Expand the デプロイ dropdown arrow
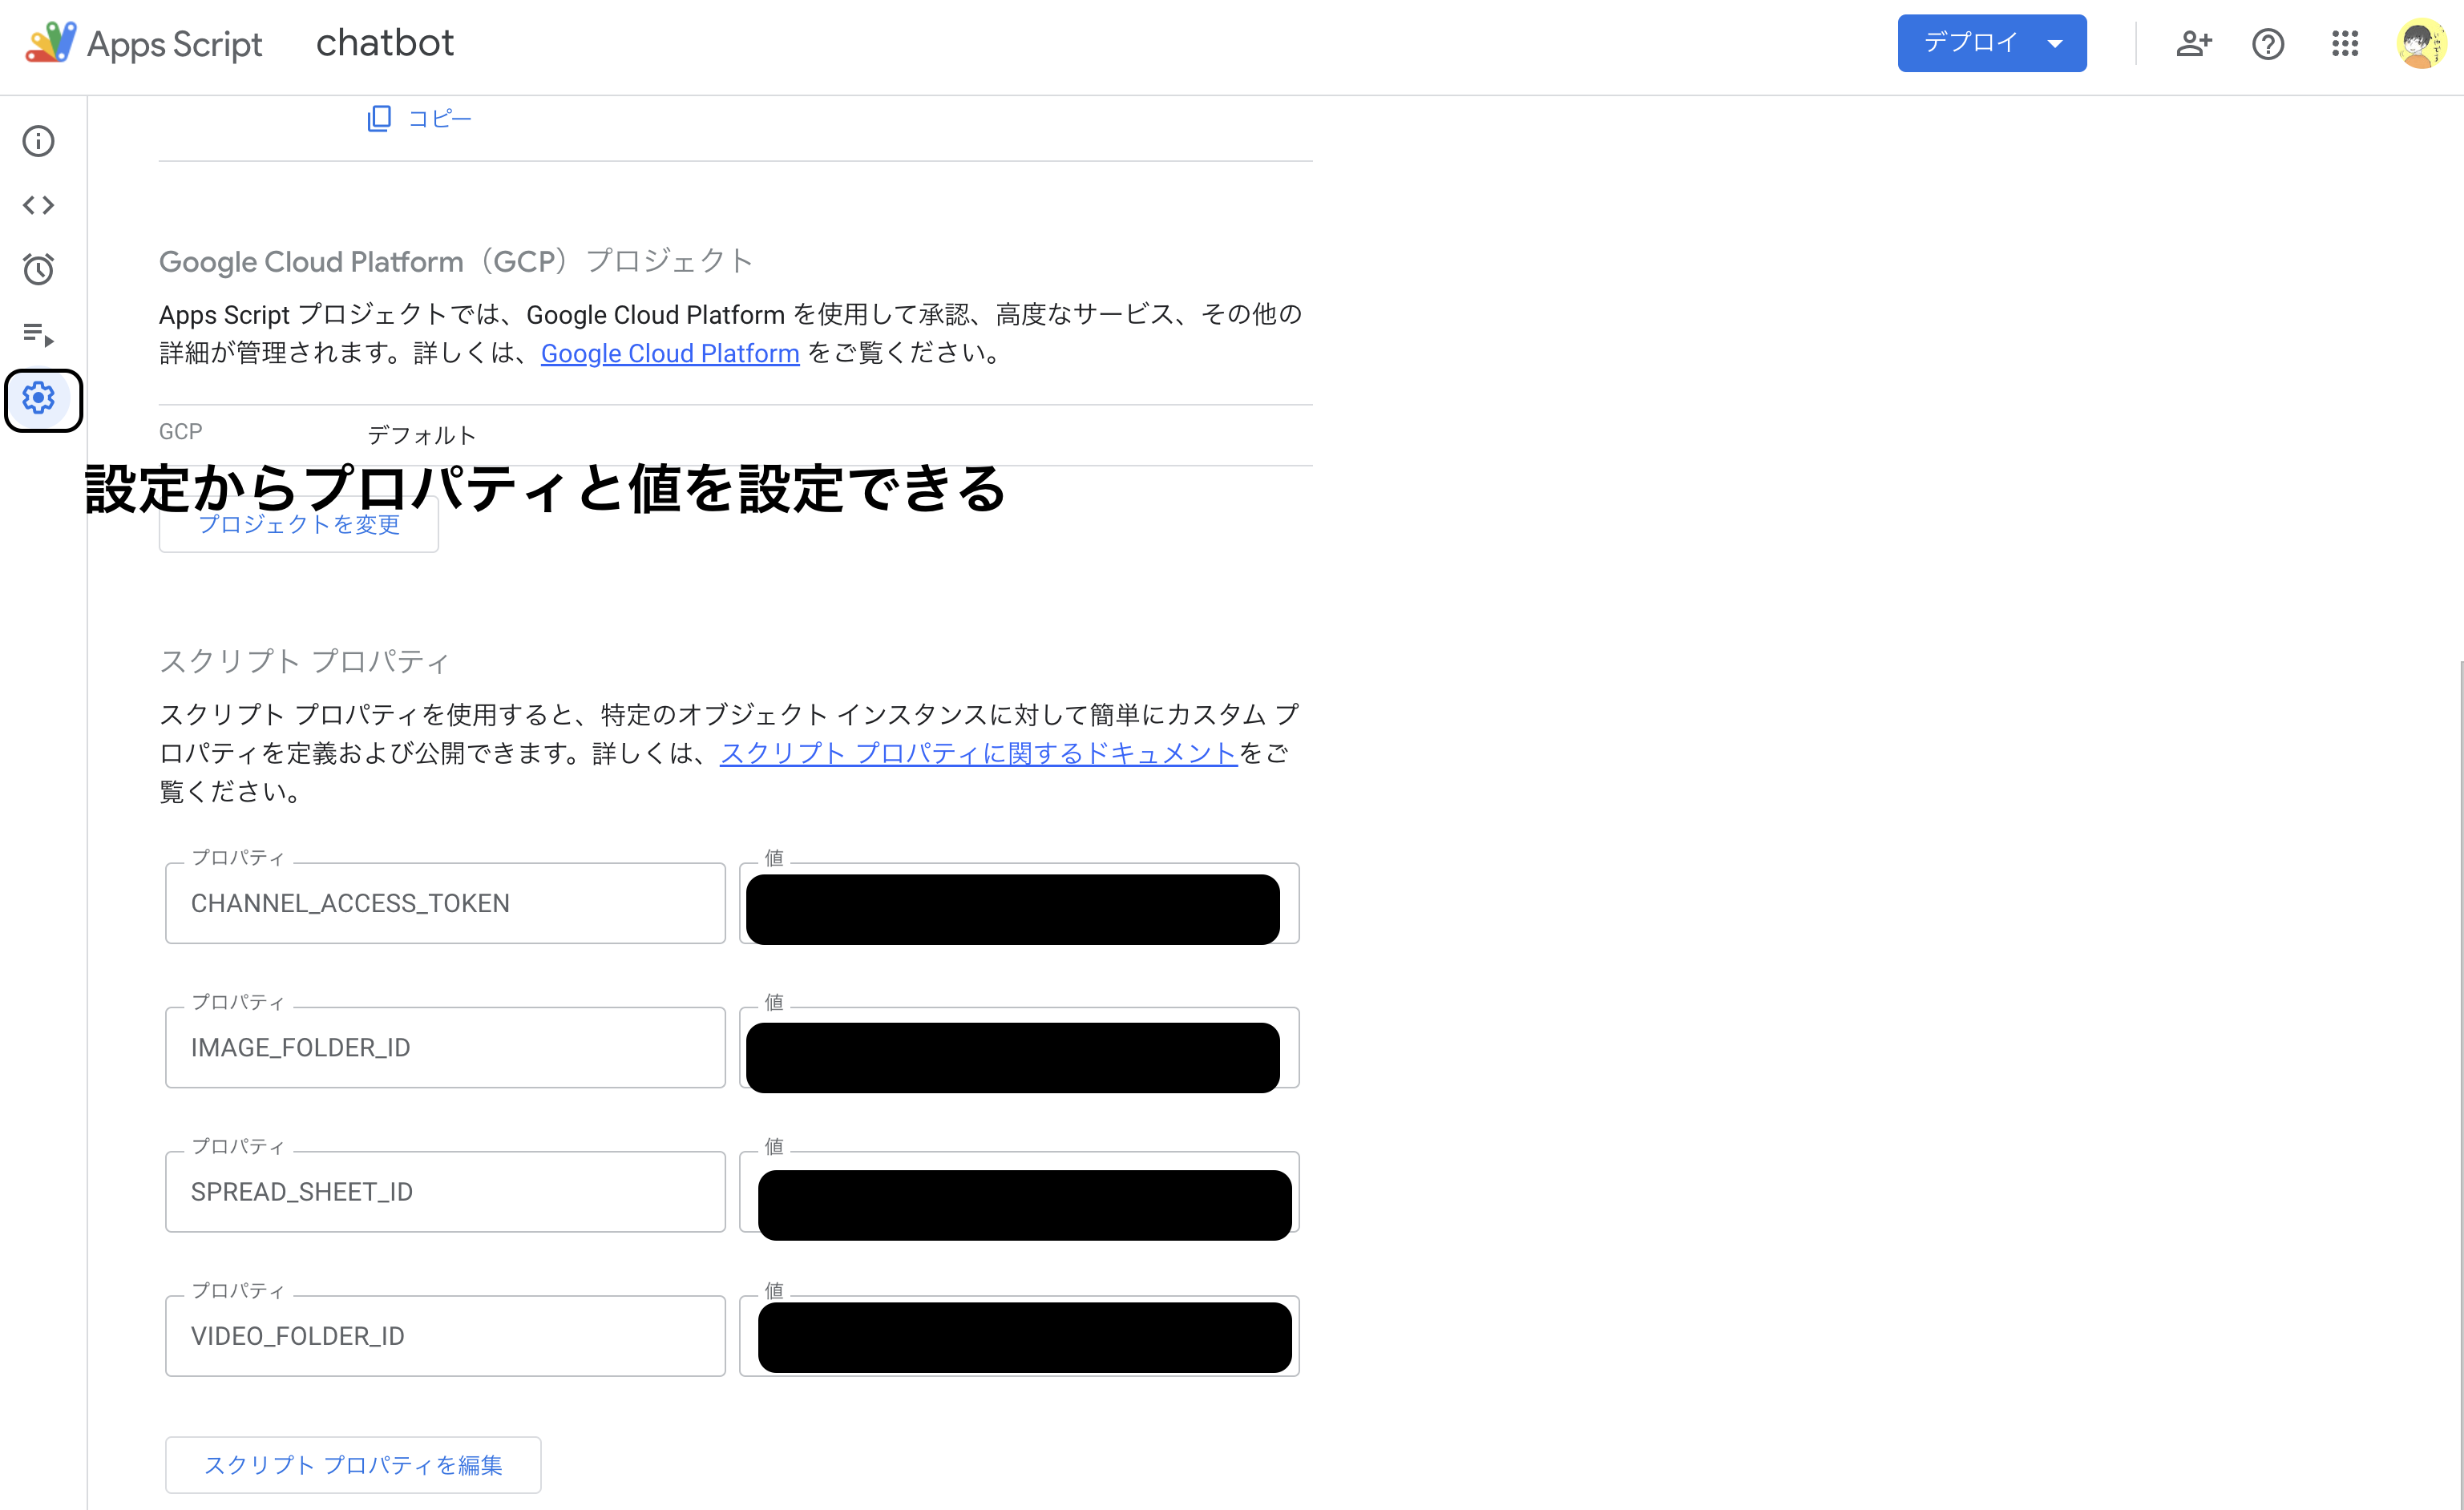 2055,44
